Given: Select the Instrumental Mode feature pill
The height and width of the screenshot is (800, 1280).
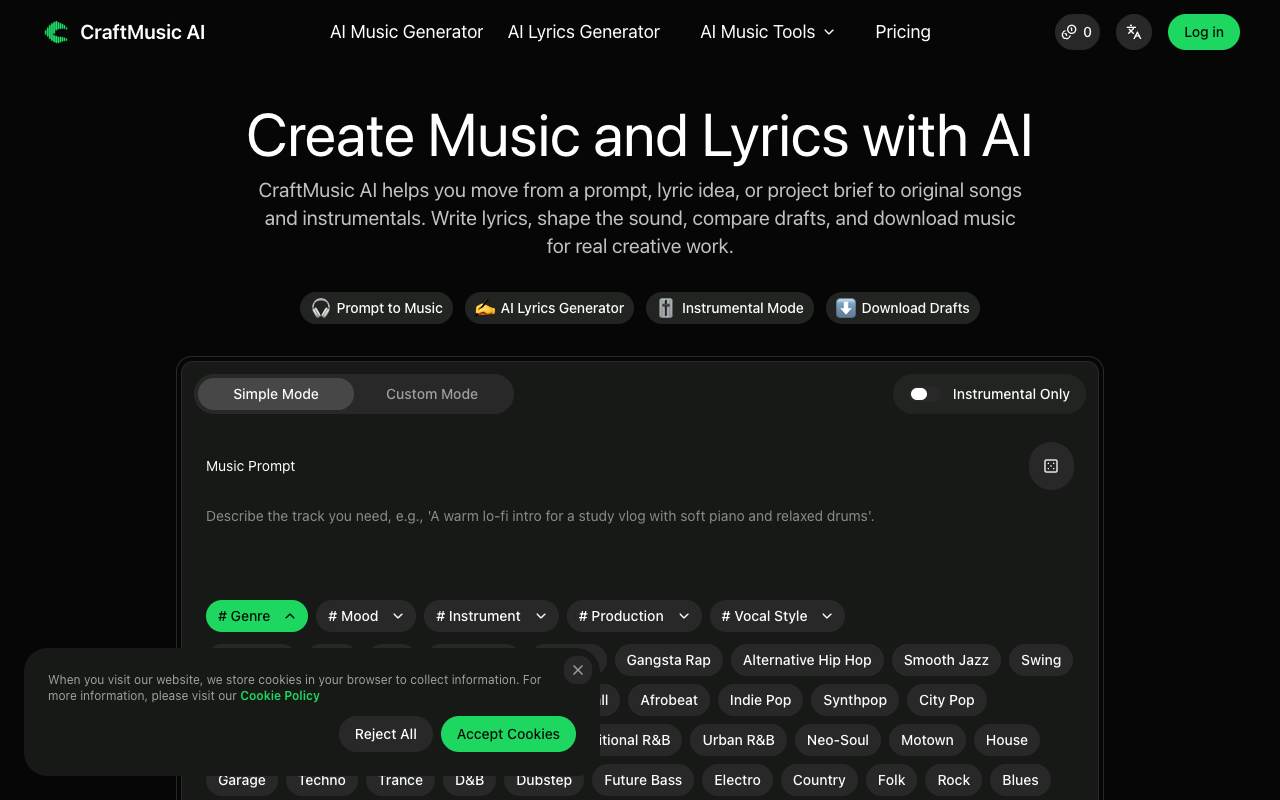Looking at the screenshot, I should pos(730,308).
